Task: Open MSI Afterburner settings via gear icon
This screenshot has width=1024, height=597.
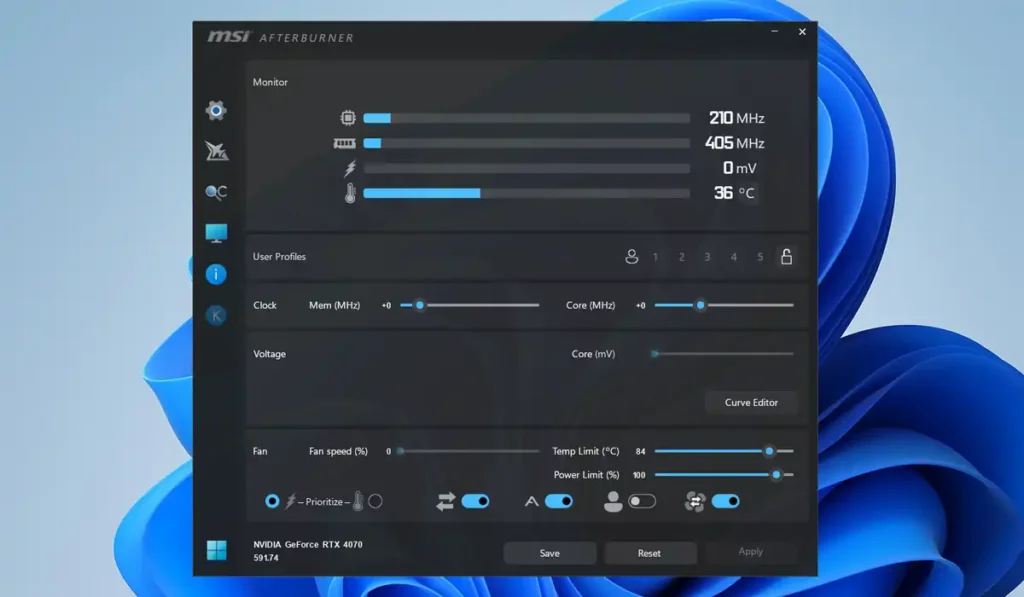Action: point(216,110)
